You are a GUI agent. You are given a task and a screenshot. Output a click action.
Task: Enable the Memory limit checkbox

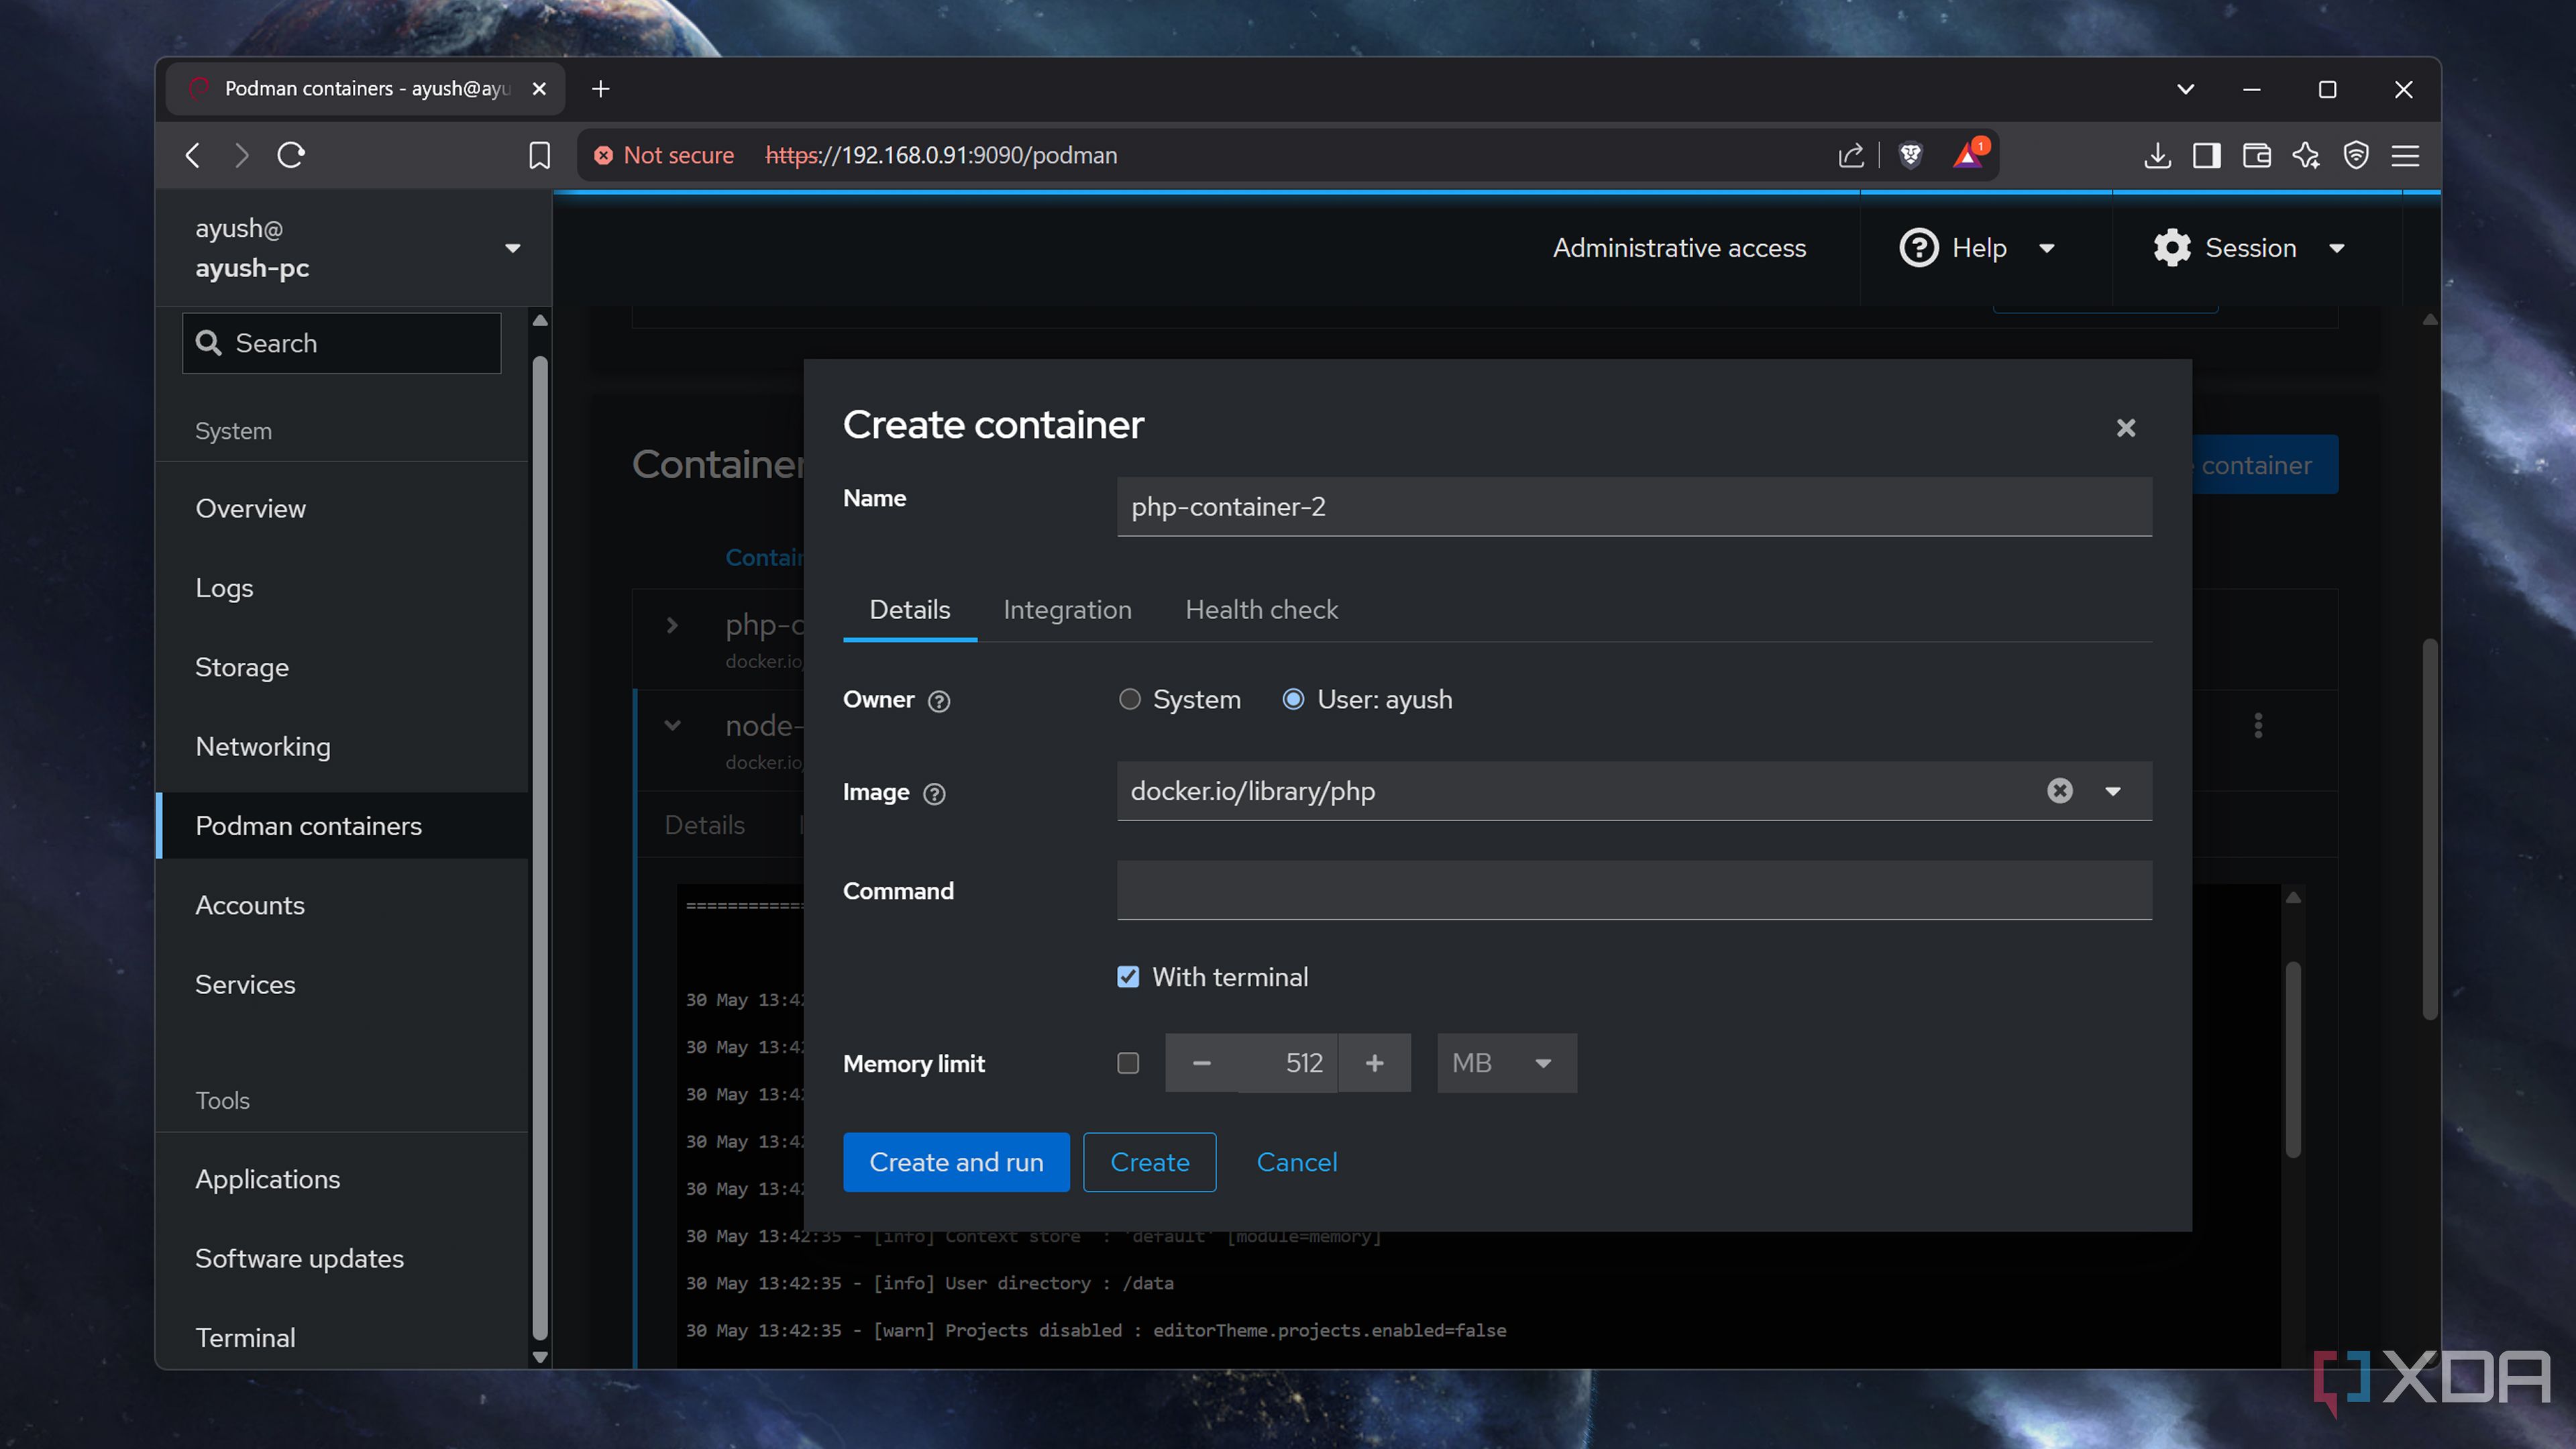pos(1128,1063)
